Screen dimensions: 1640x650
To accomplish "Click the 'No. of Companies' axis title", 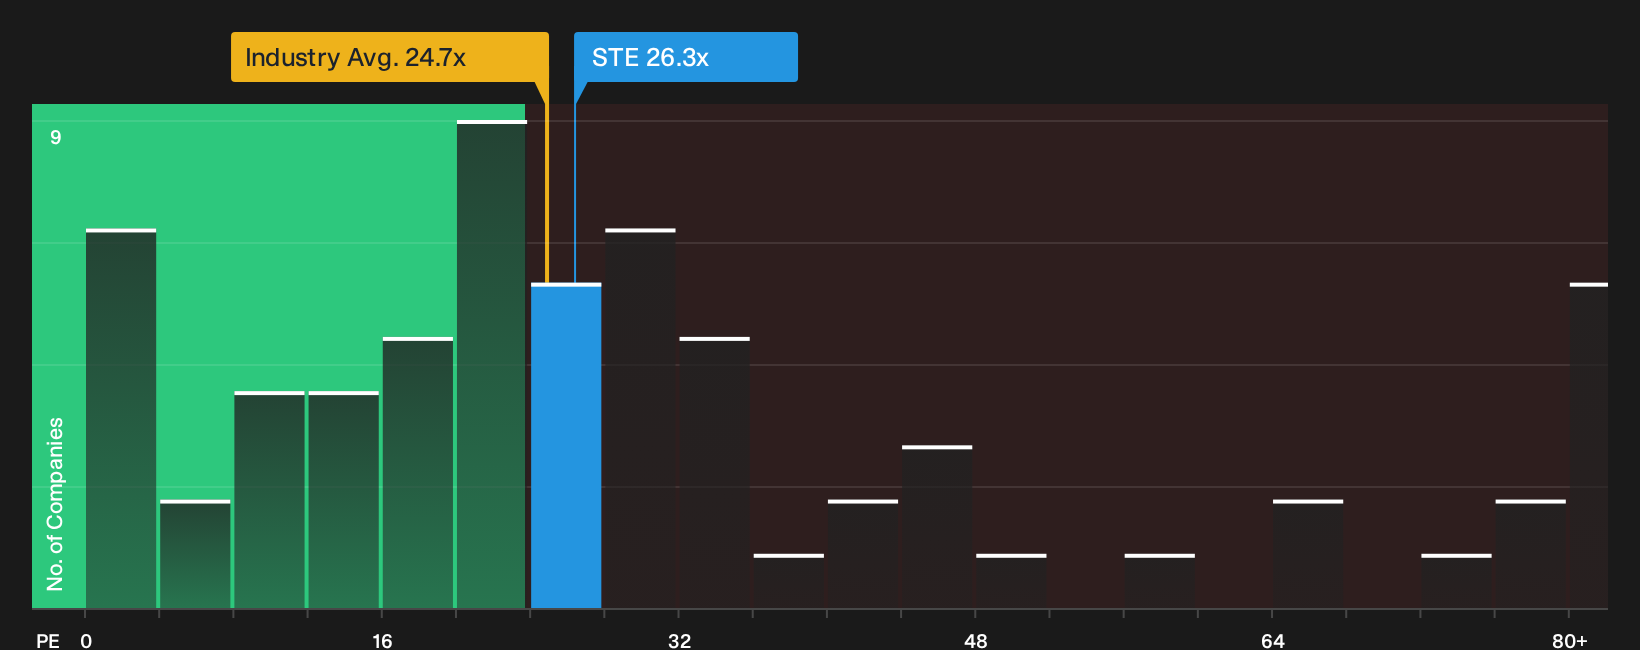I will (55, 503).
